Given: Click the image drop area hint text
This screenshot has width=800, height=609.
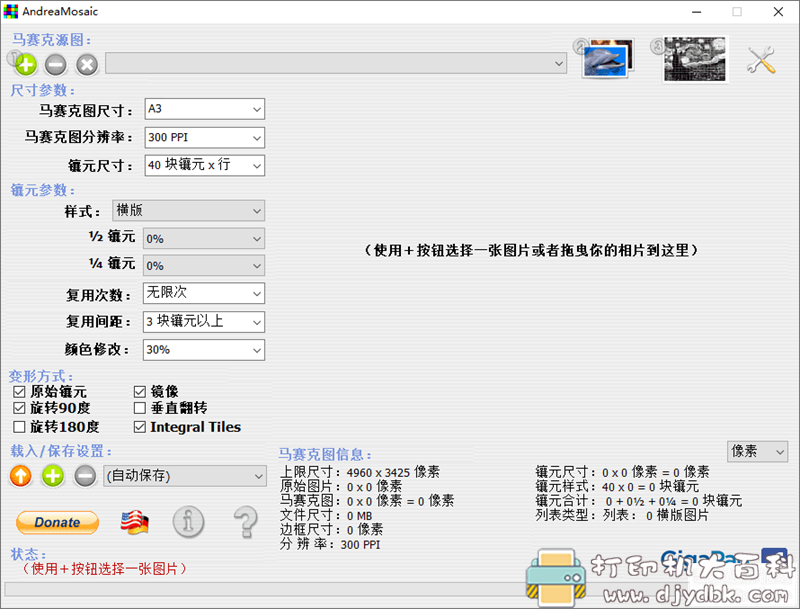Looking at the screenshot, I should click(531, 250).
